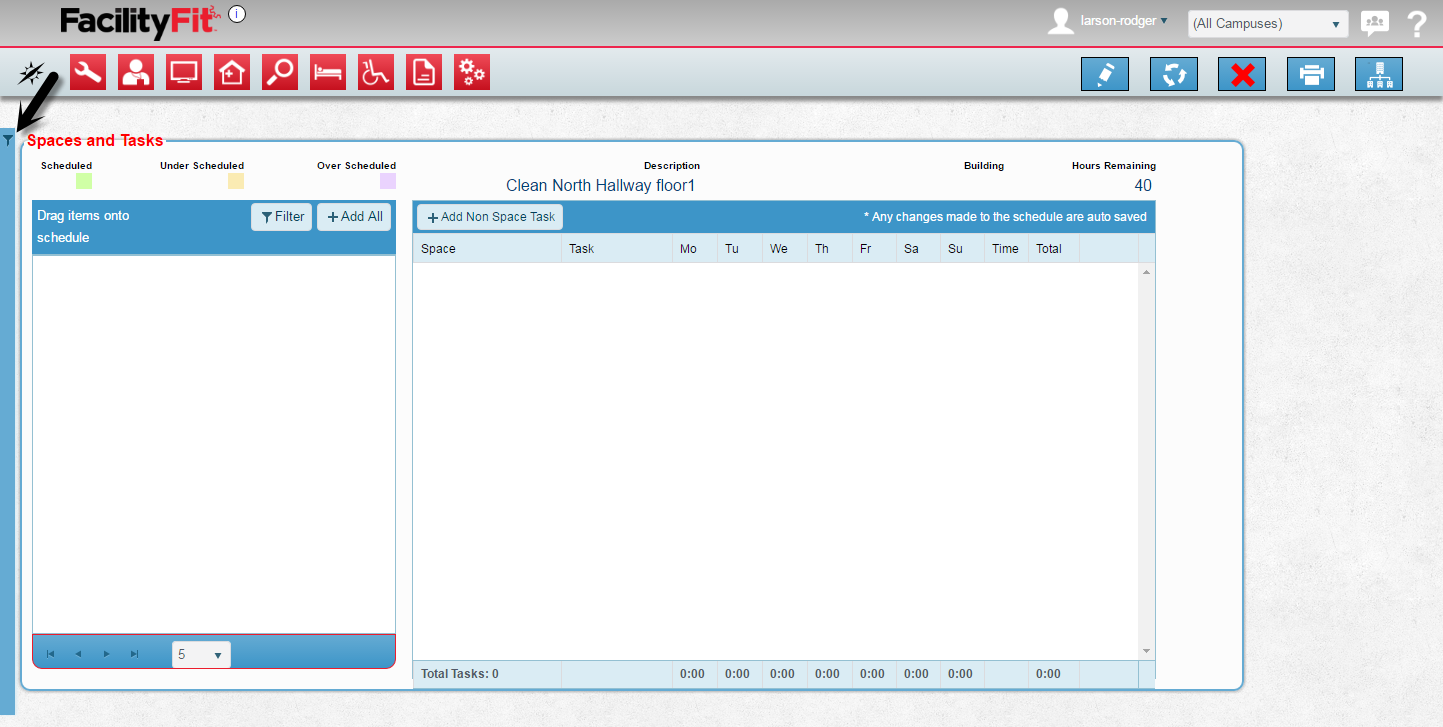The image size is (1443, 727).
Task: Click Add Non Space Task button
Action: (x=490, y=217)
